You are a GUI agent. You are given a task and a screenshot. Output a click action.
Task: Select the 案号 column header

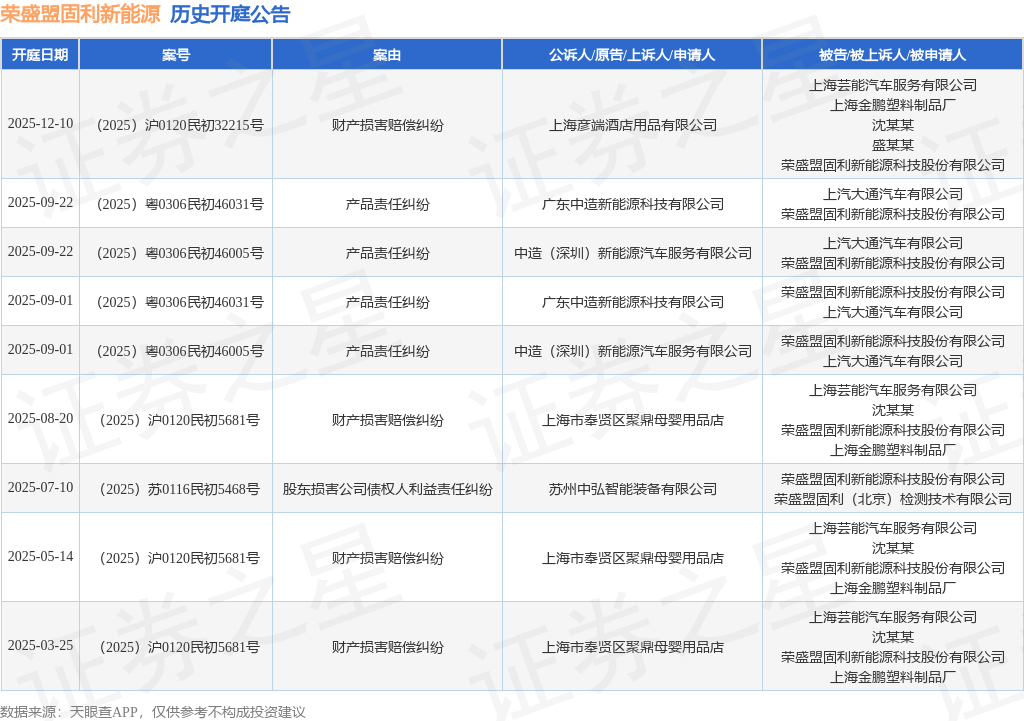point(176,55)
